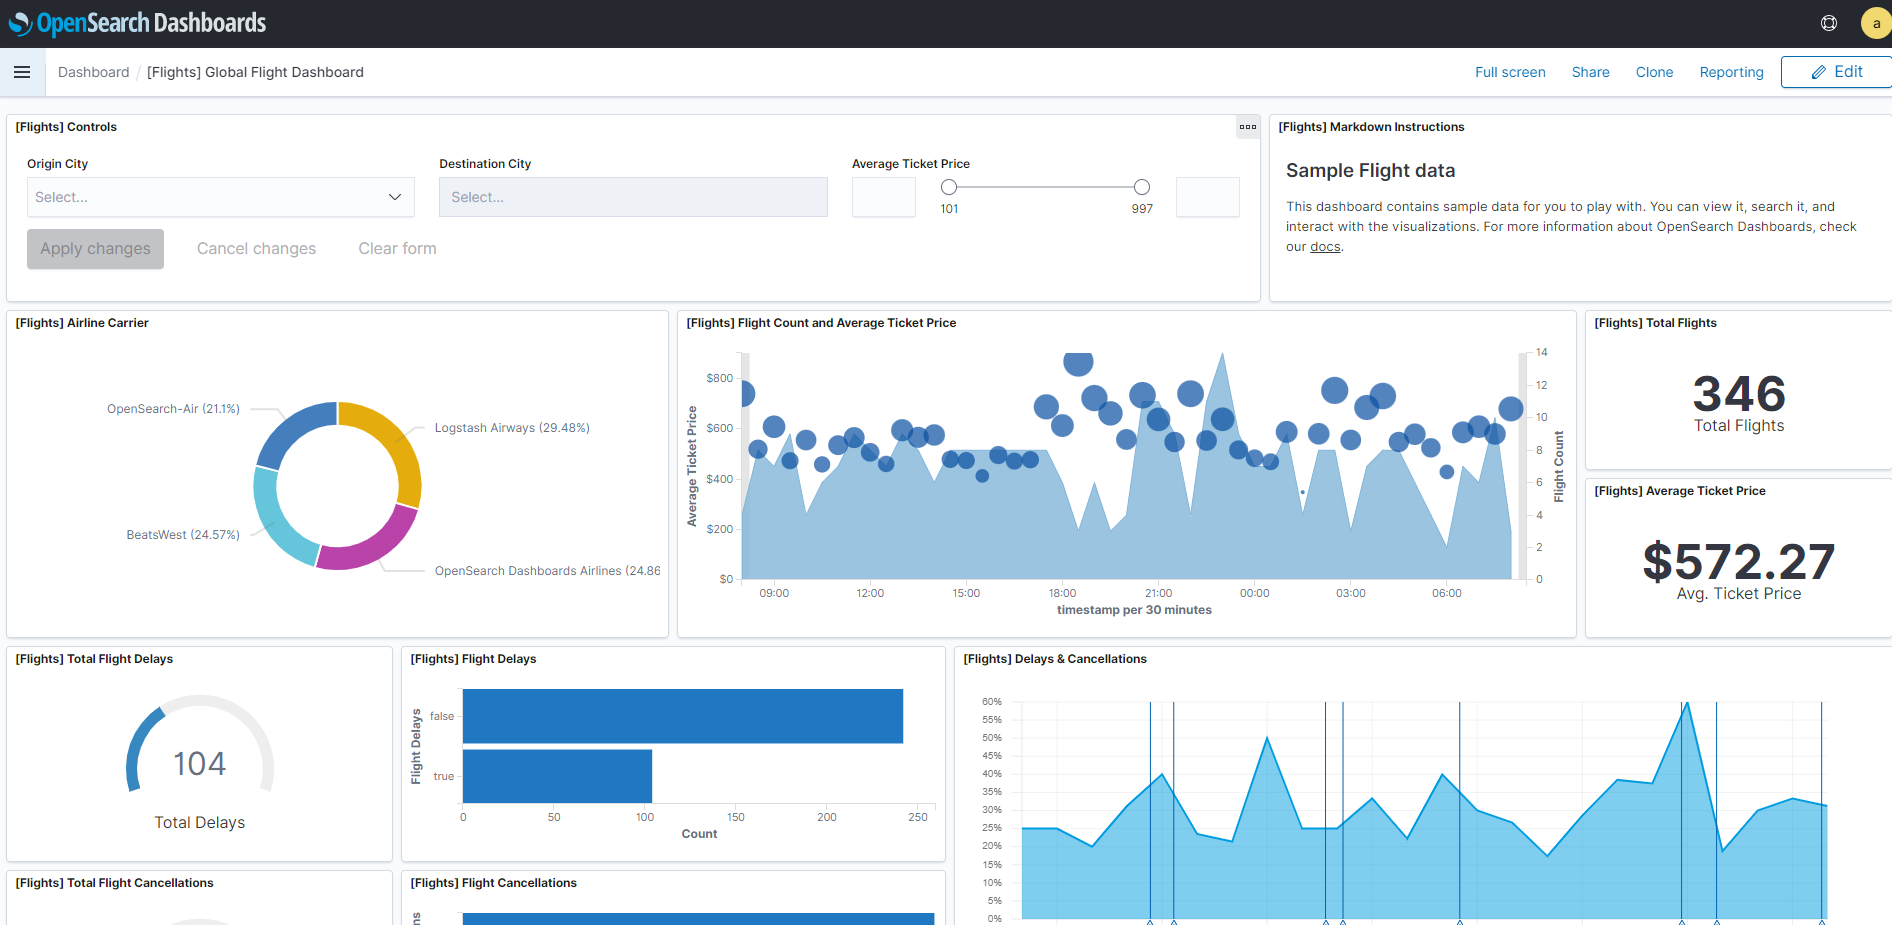Click the 'false' flight delays bar
Image resolution: width=1892 pixels, height=925 pixels.
(x=683, y=716)
